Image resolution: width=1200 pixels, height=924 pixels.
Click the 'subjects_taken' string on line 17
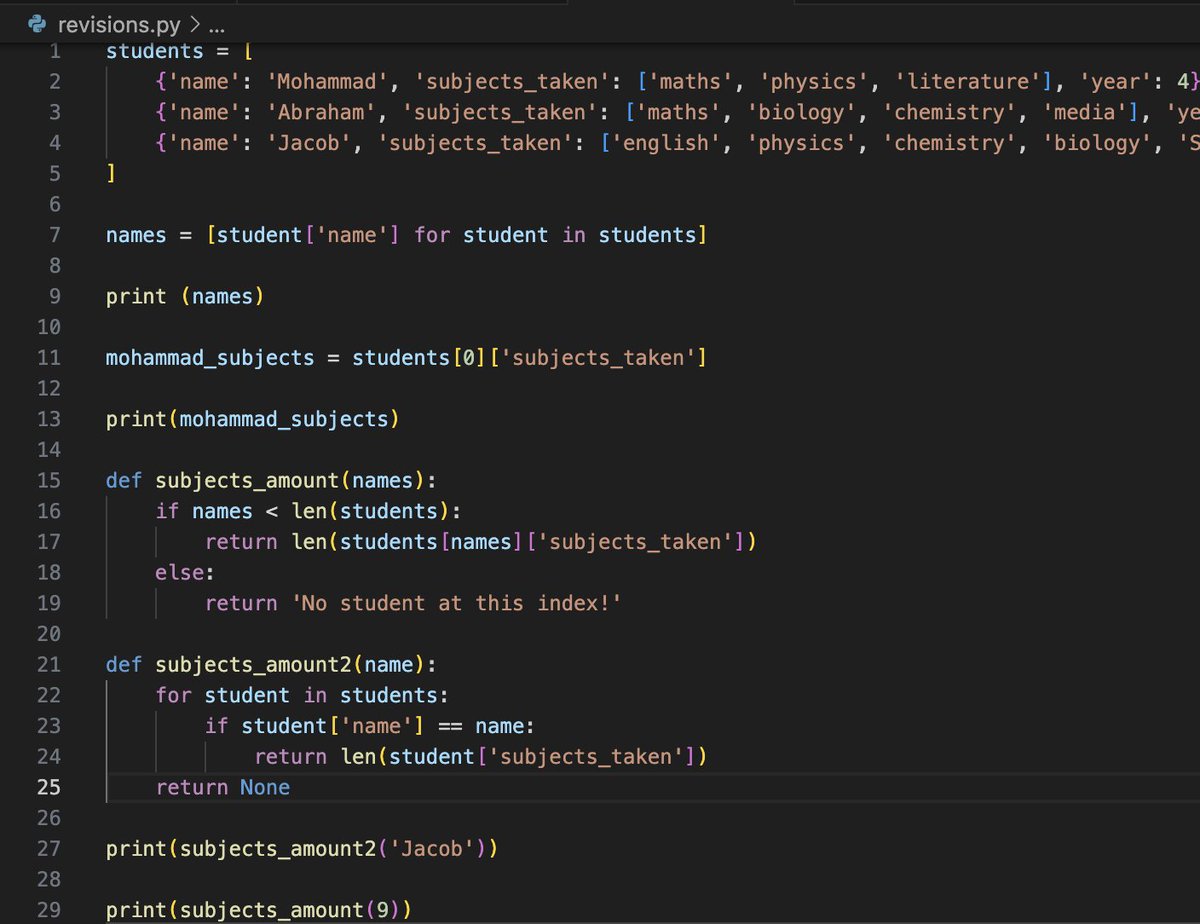(x=636, y=542)
